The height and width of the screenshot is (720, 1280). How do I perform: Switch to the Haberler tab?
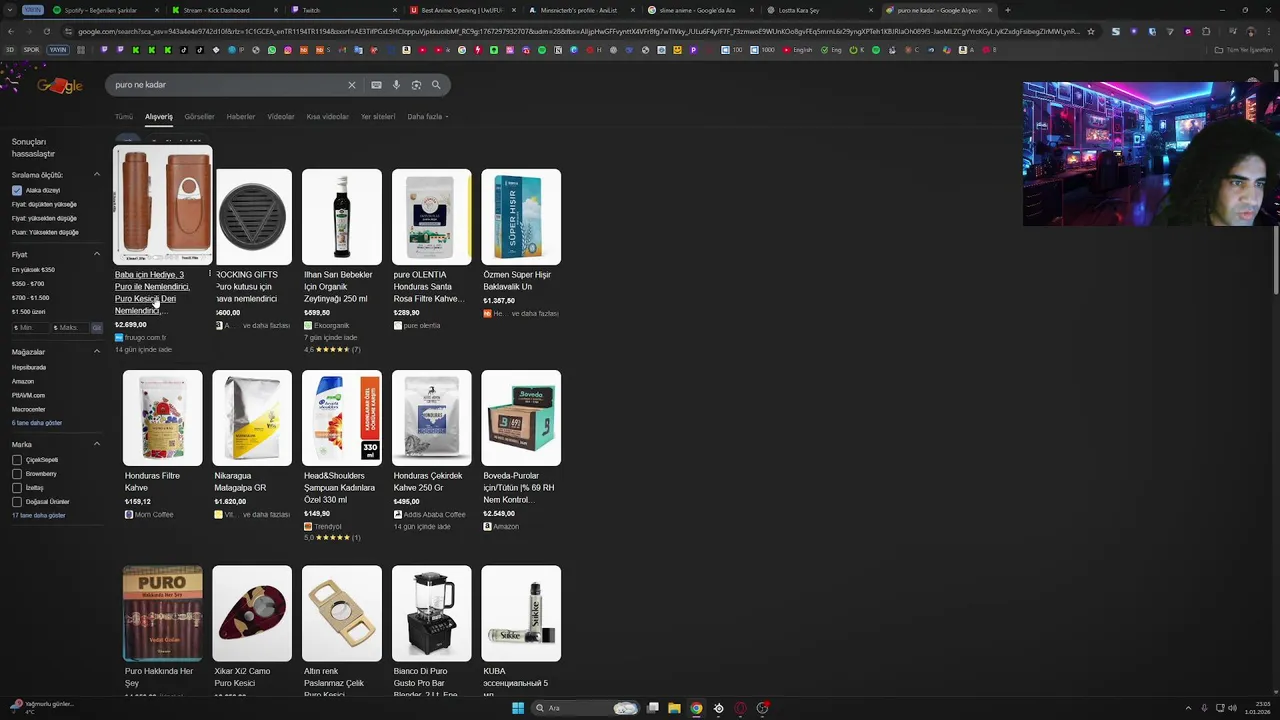[241, 117]
